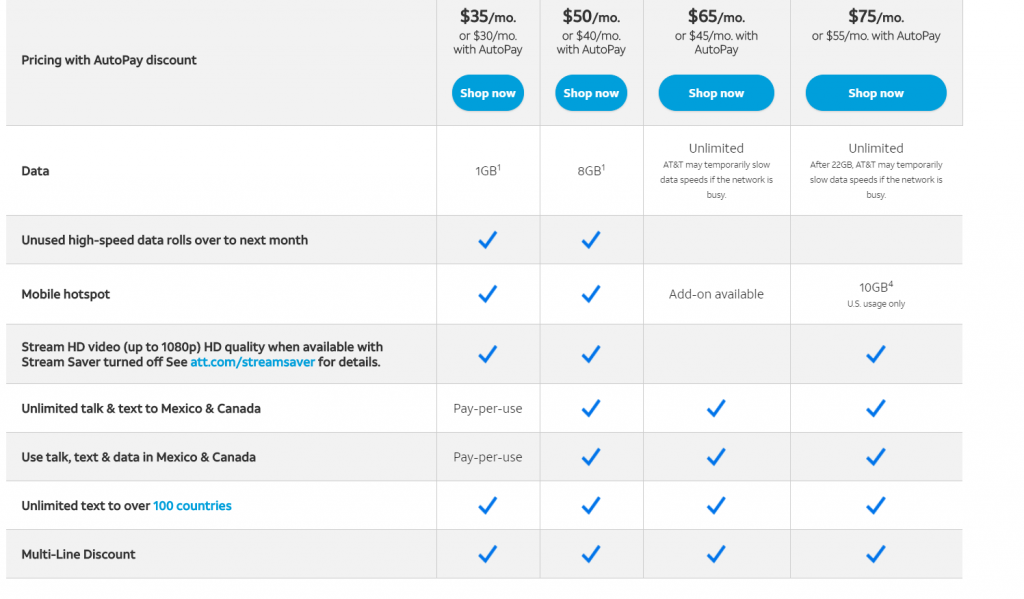
Task: Click Add-on available in Mobile hotspot row
Action: point(716,294)
